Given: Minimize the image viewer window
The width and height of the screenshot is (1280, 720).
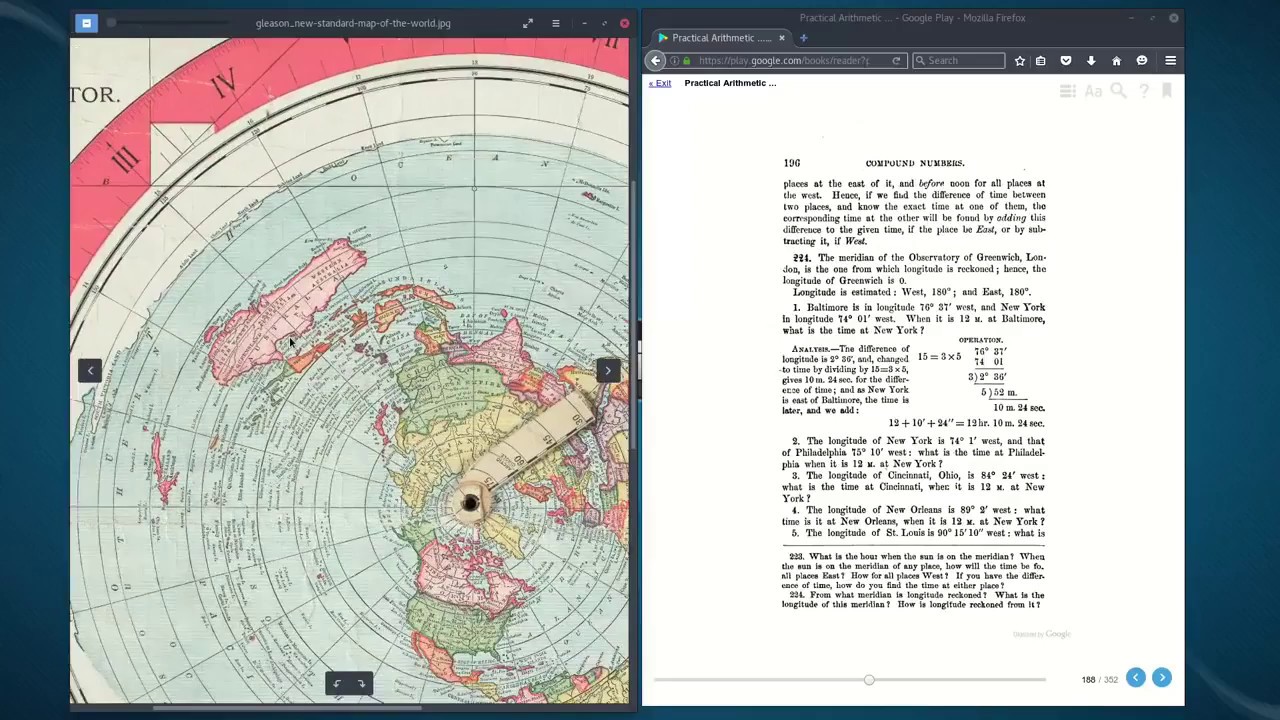Looking at the screenshot, I should [584, 23].
